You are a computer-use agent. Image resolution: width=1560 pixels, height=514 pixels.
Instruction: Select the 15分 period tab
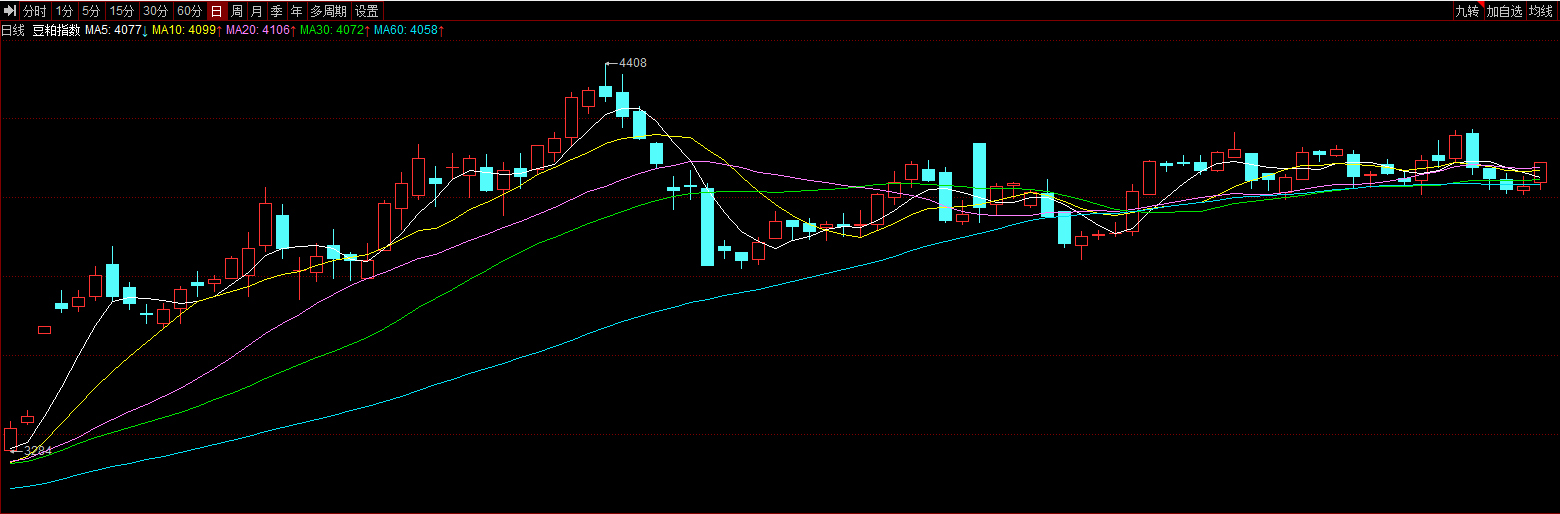(x=122, y=11)
